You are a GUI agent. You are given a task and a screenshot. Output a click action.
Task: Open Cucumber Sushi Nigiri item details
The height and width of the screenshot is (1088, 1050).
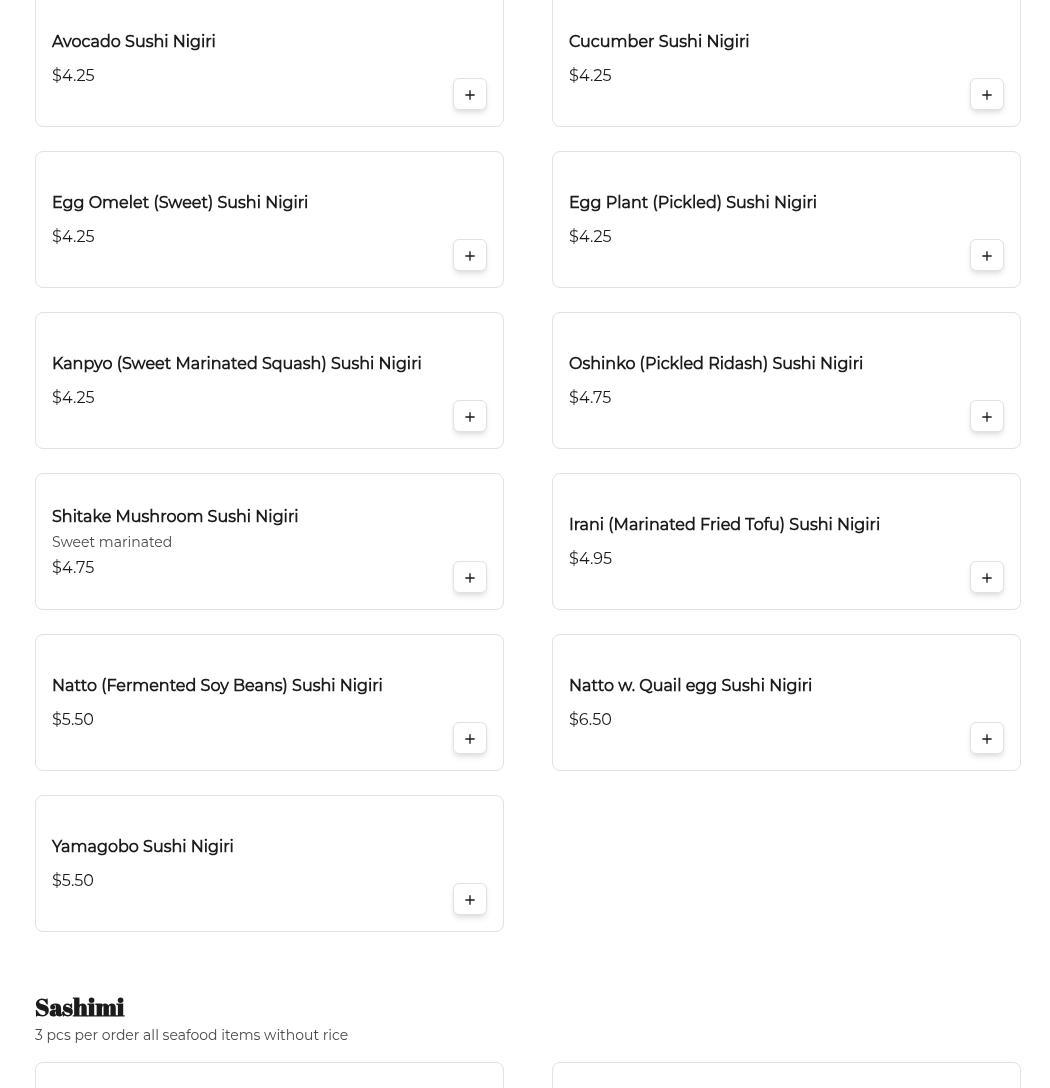point(658,42)
